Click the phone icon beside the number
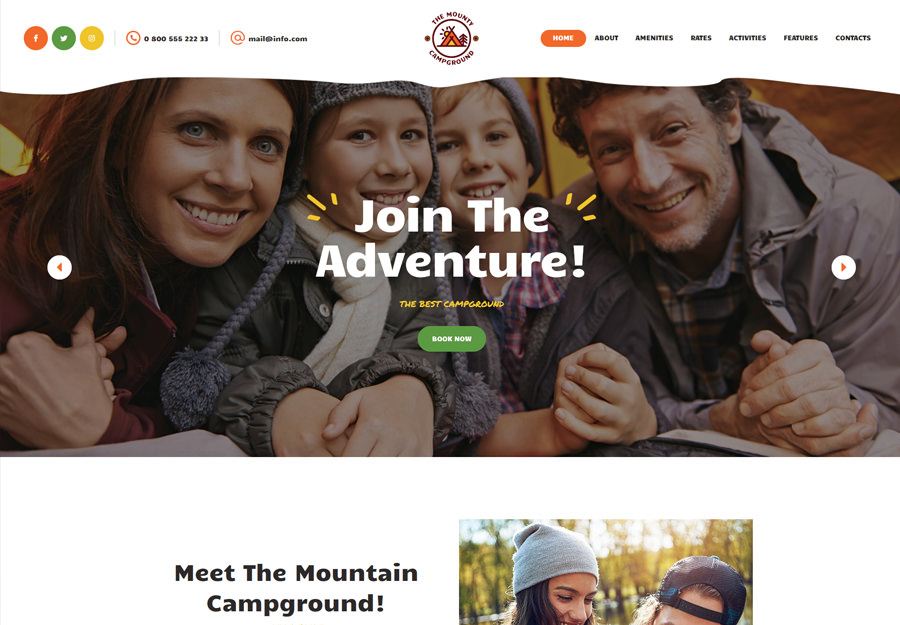The width and height of the screenshot is (900, 625). (x=133, y=38)
